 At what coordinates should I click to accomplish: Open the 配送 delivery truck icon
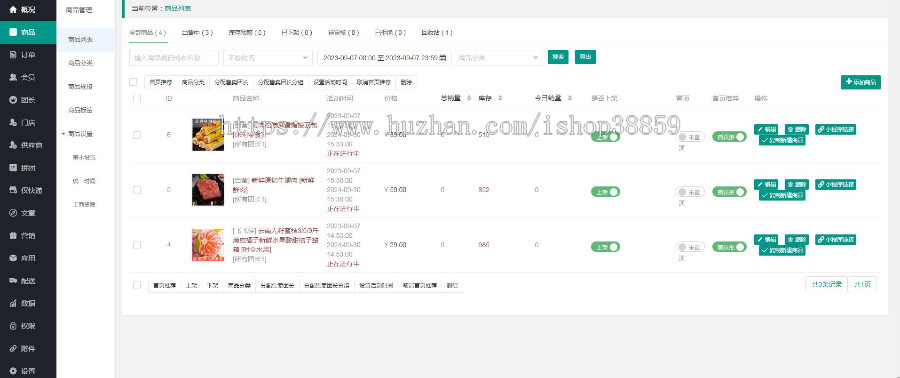pos(13,280)
